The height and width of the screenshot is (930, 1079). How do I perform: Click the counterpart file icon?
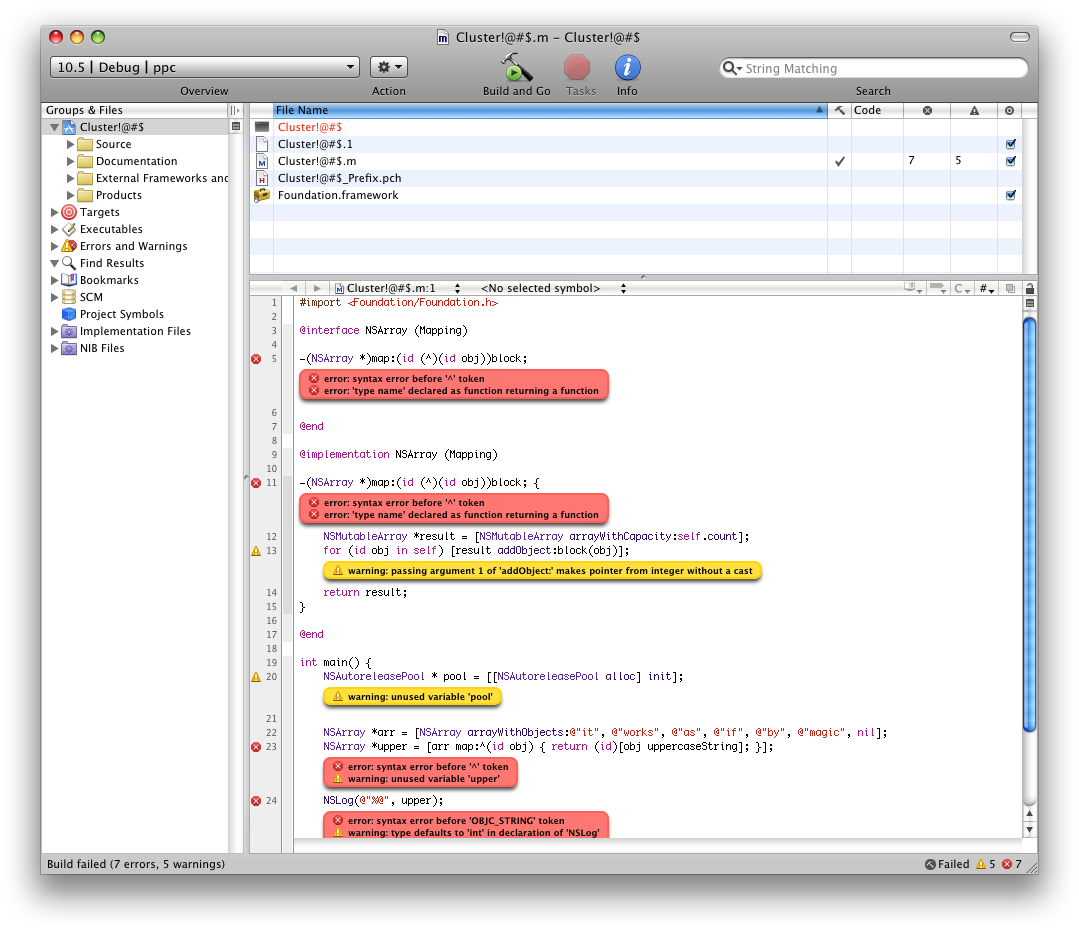pyautogui.click(x=1010, y=288)
